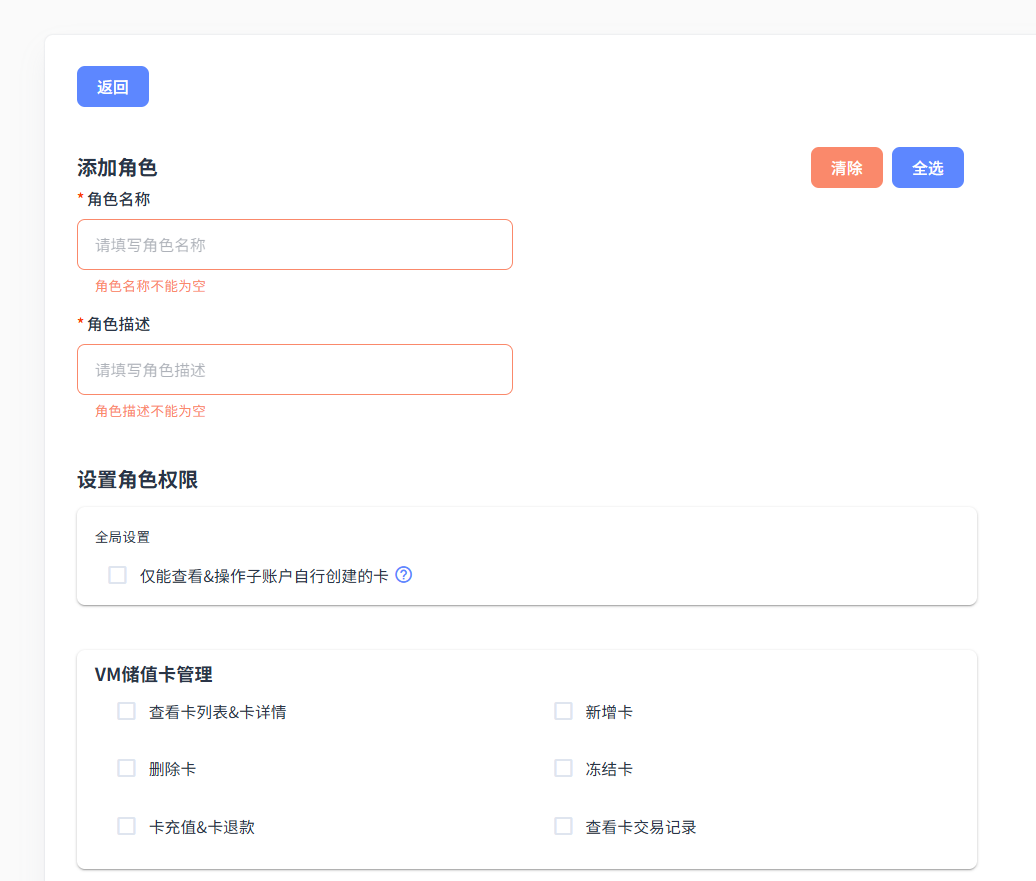Click the 角色名称不能为空 error message
This screenshot has height=881, width=1036.
coord(150,286)
